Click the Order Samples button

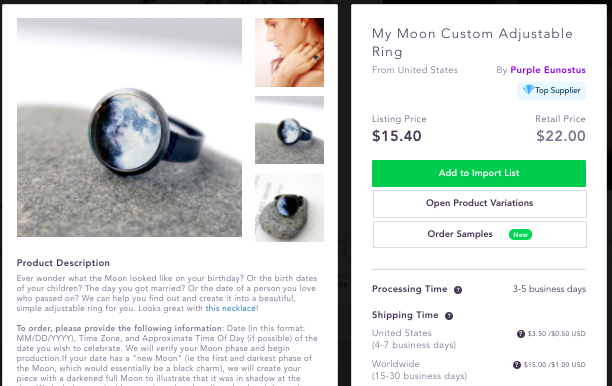(480, 234)
